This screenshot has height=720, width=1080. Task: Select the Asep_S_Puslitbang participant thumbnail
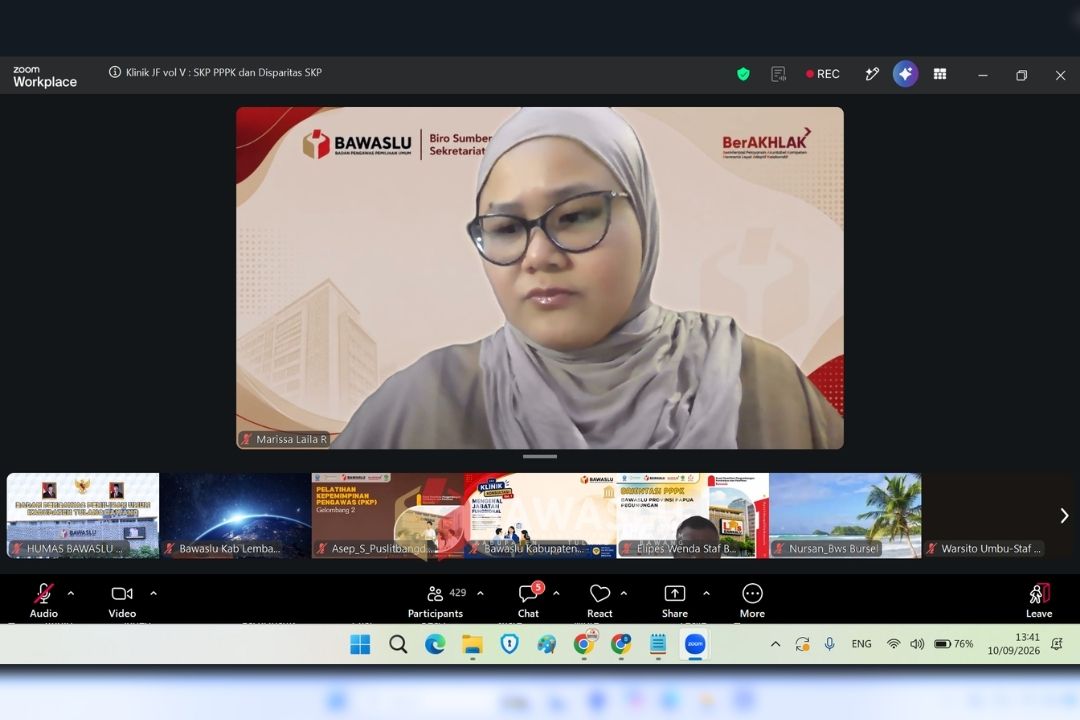pos(388,515)
